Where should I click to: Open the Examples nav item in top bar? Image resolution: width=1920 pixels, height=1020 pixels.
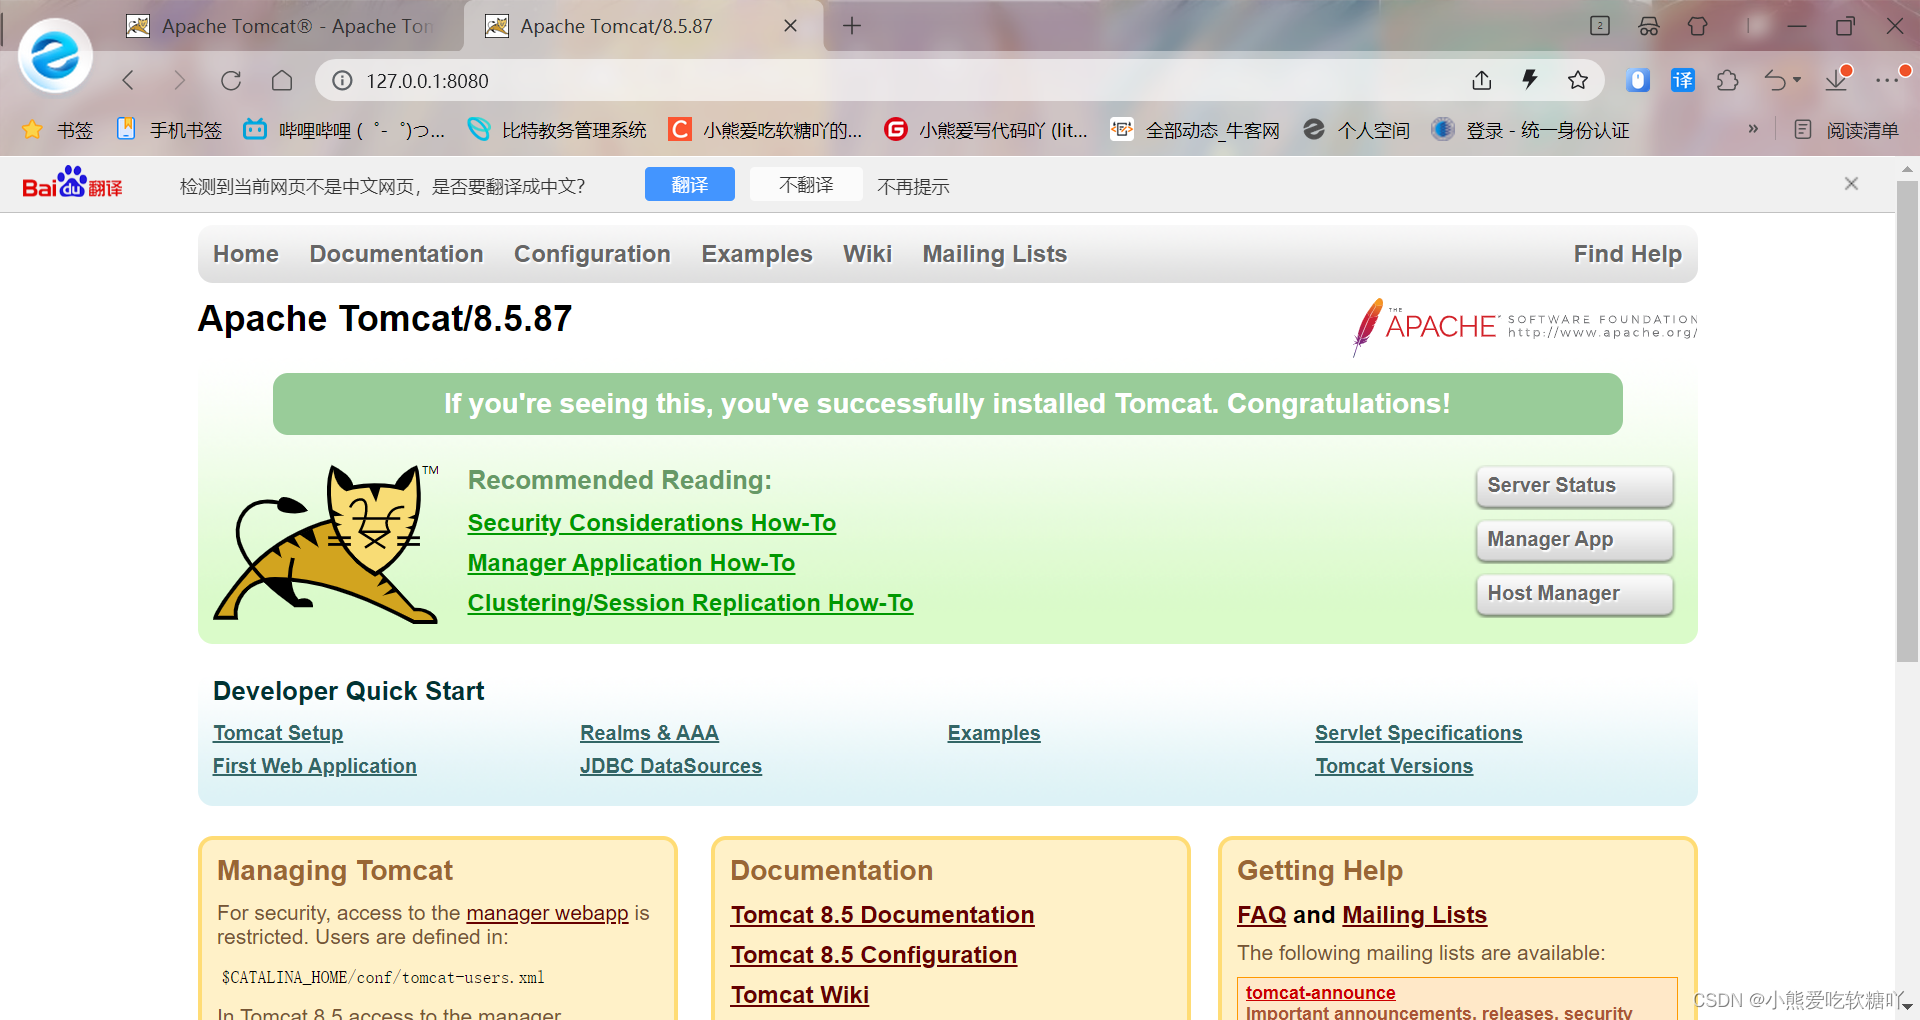point(757,254)
